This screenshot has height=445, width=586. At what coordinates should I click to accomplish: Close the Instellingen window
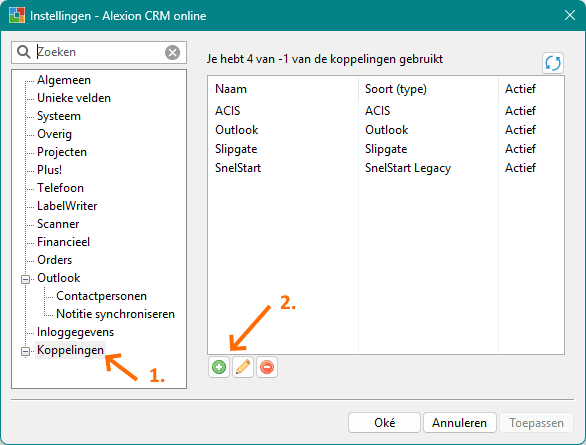(570, 15)
